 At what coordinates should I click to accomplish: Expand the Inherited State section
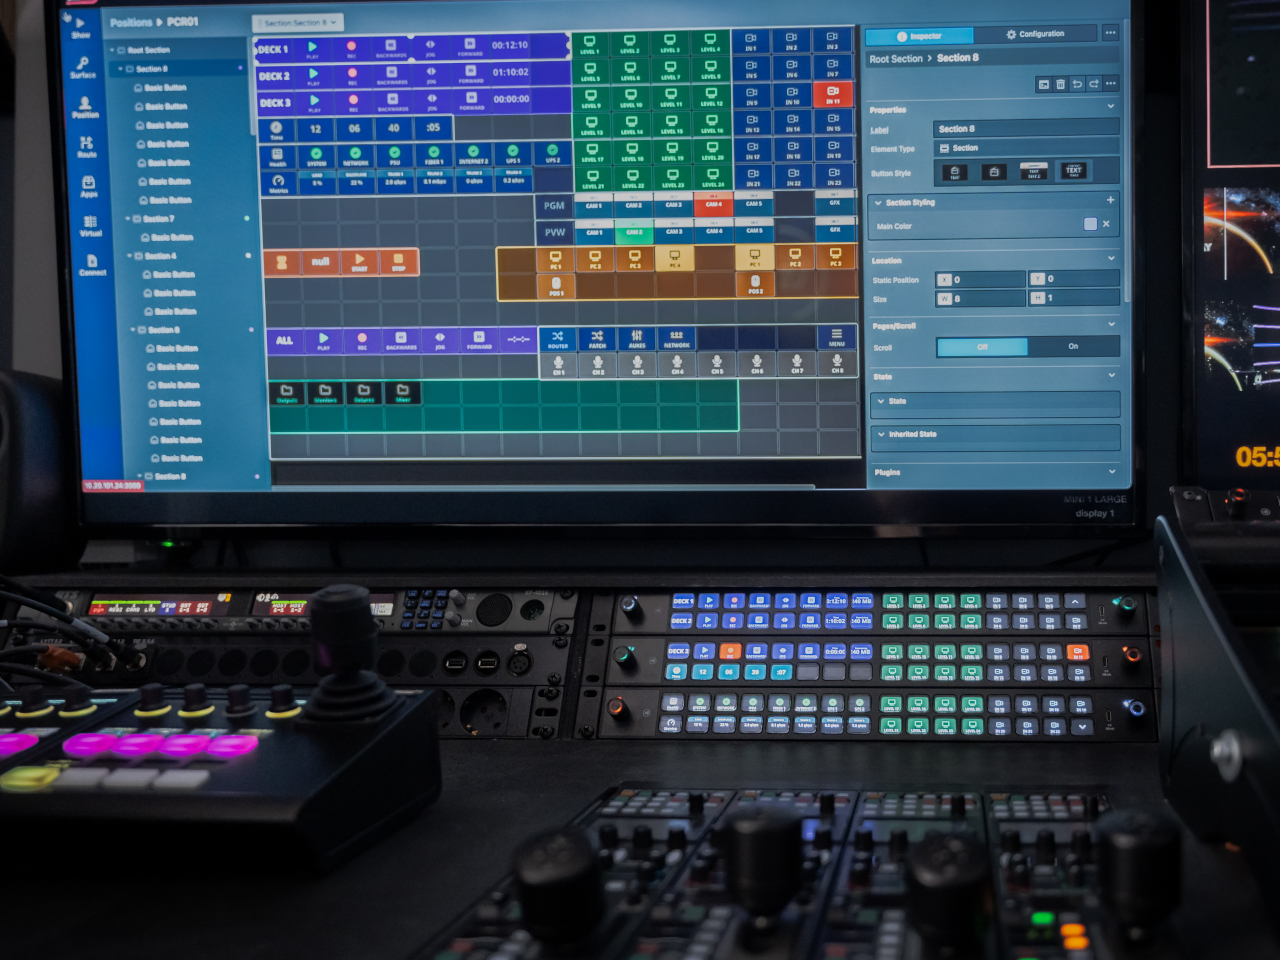881,434
